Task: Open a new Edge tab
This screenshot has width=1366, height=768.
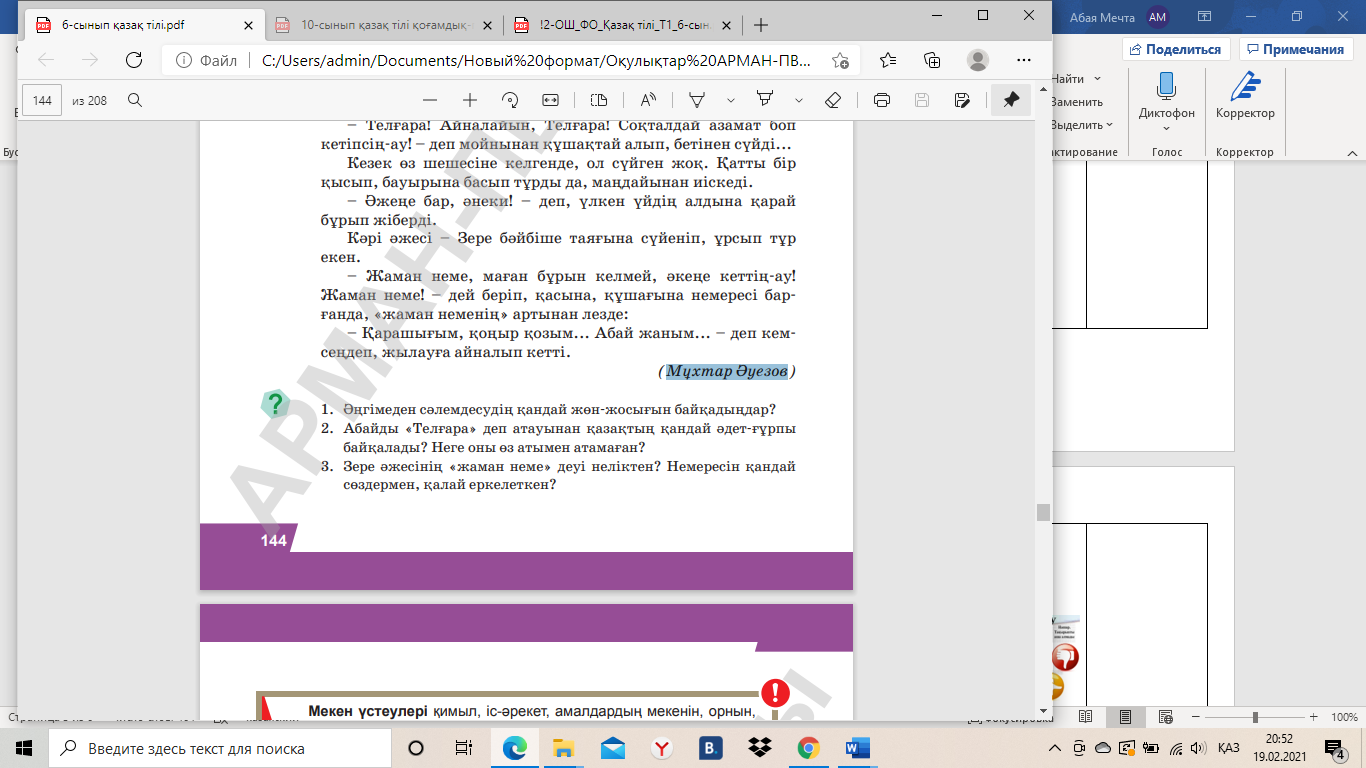Action: (761, 25)
